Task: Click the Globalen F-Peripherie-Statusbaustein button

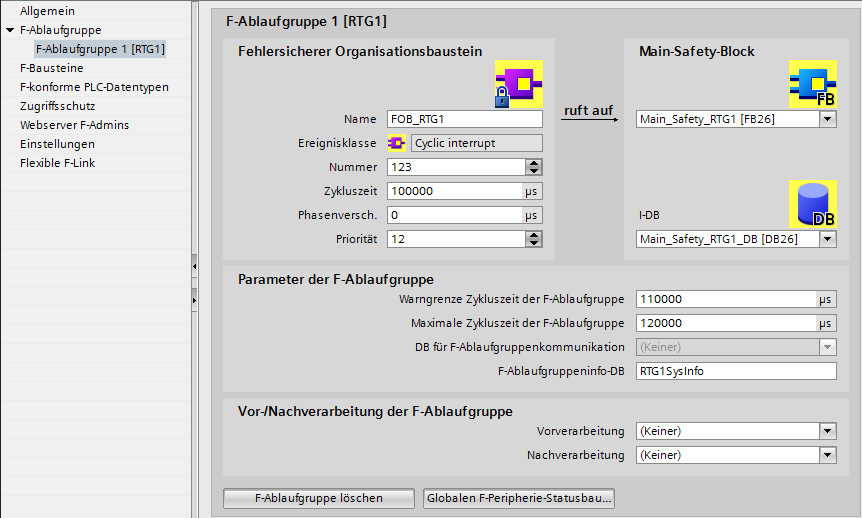Action: tap(518, 498)
